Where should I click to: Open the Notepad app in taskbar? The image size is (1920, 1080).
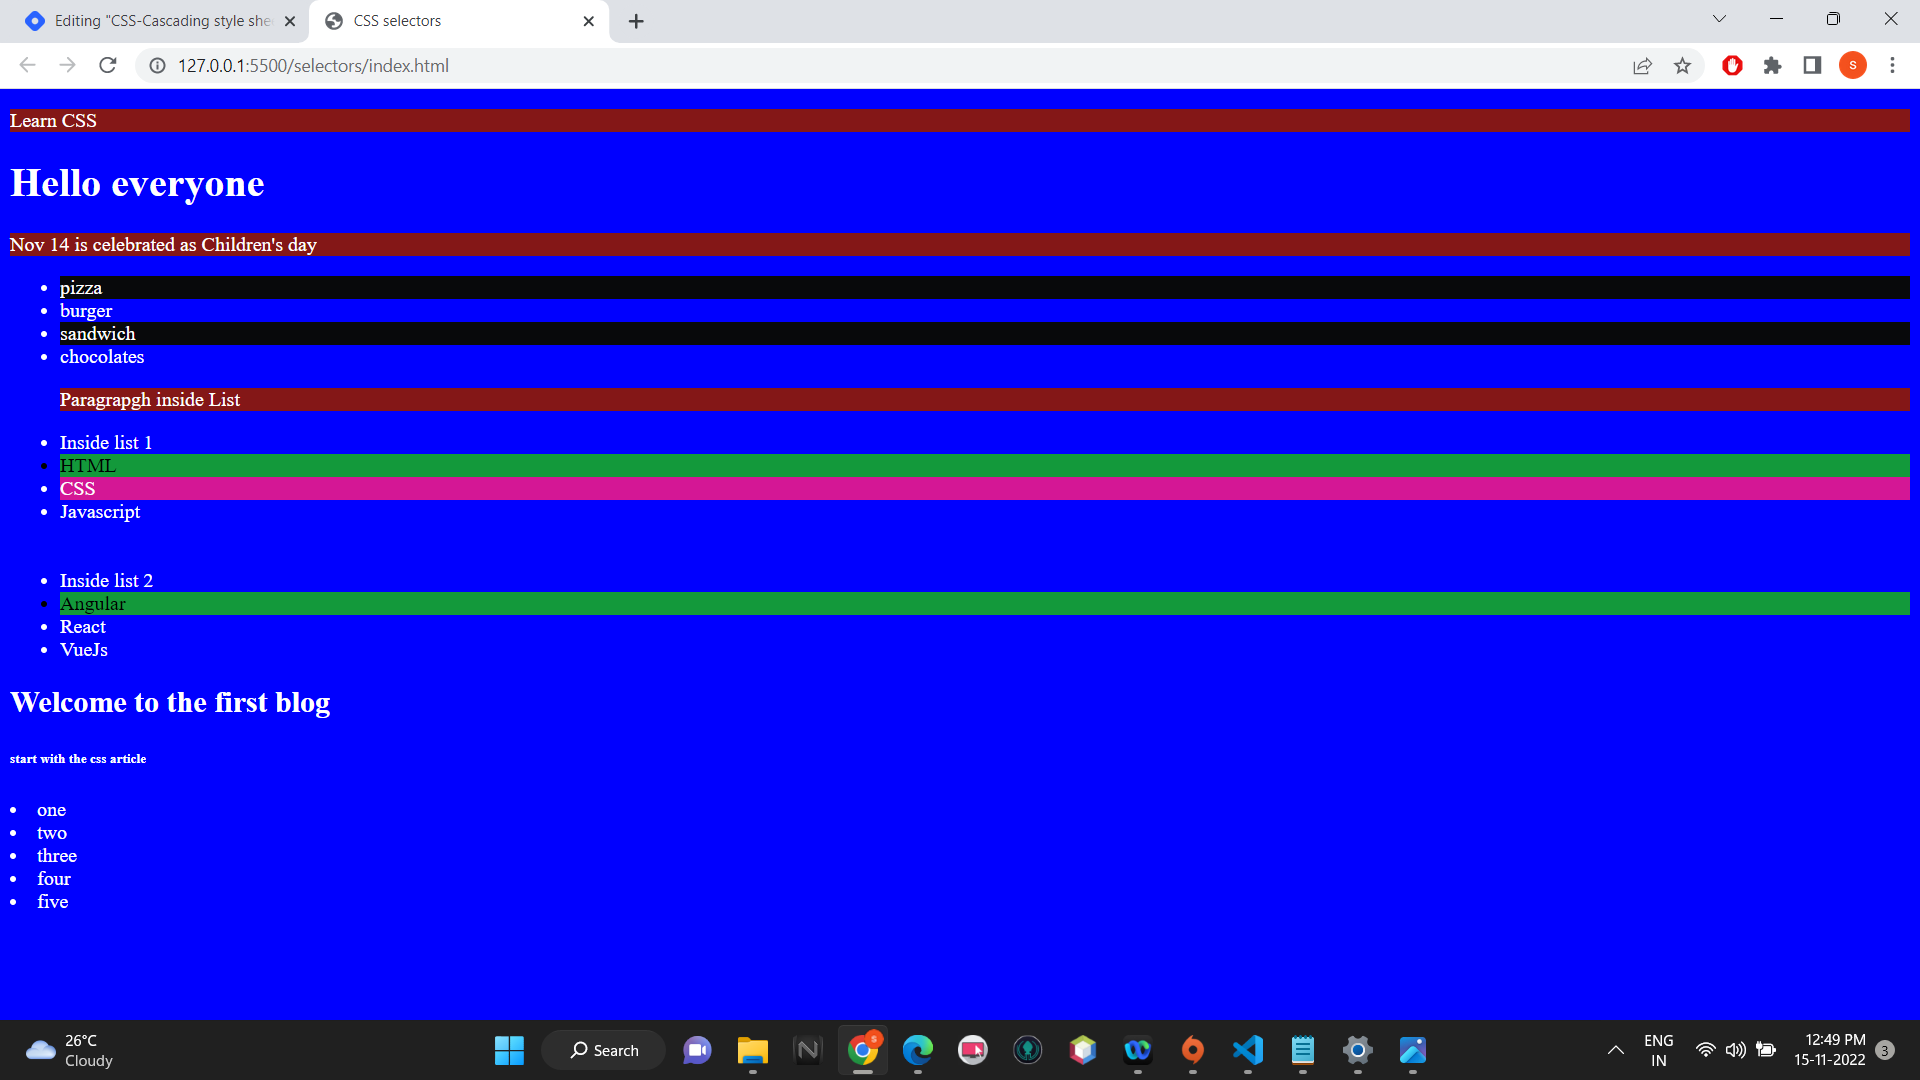click(x=1302, y=1050)
